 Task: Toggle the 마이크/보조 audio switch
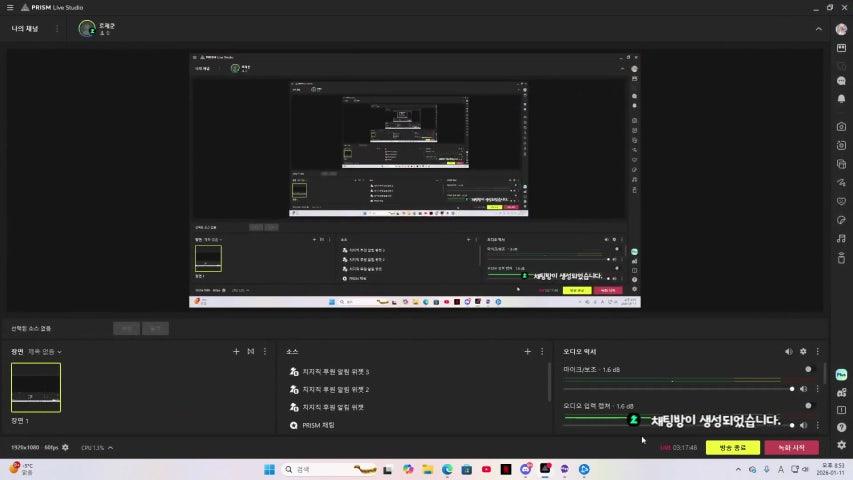point(808,370)
